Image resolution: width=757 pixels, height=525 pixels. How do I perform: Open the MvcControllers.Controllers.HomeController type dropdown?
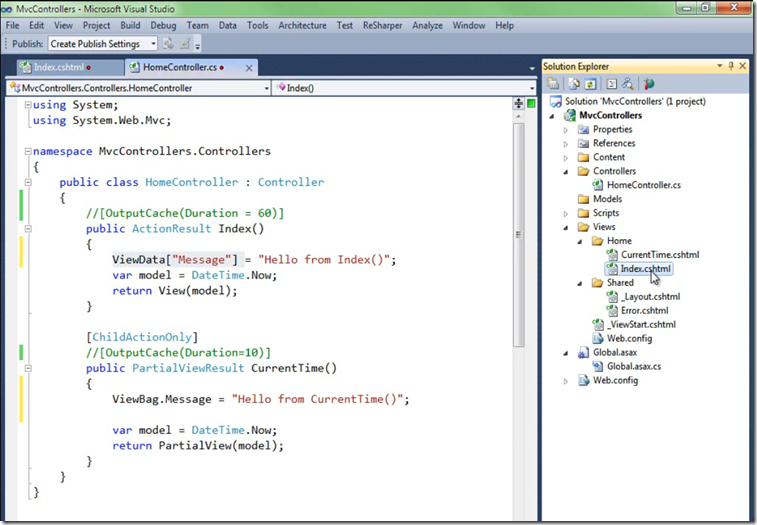click(266, 88)
